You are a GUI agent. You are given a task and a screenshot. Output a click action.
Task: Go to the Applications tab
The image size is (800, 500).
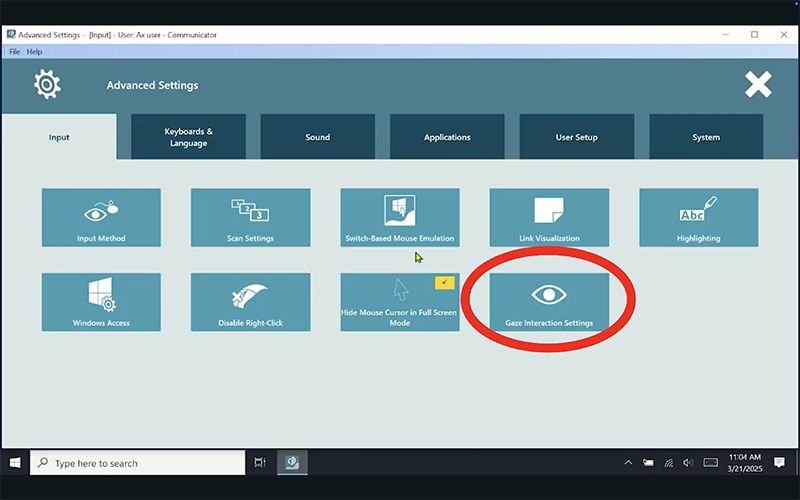[x=447, y=137]
